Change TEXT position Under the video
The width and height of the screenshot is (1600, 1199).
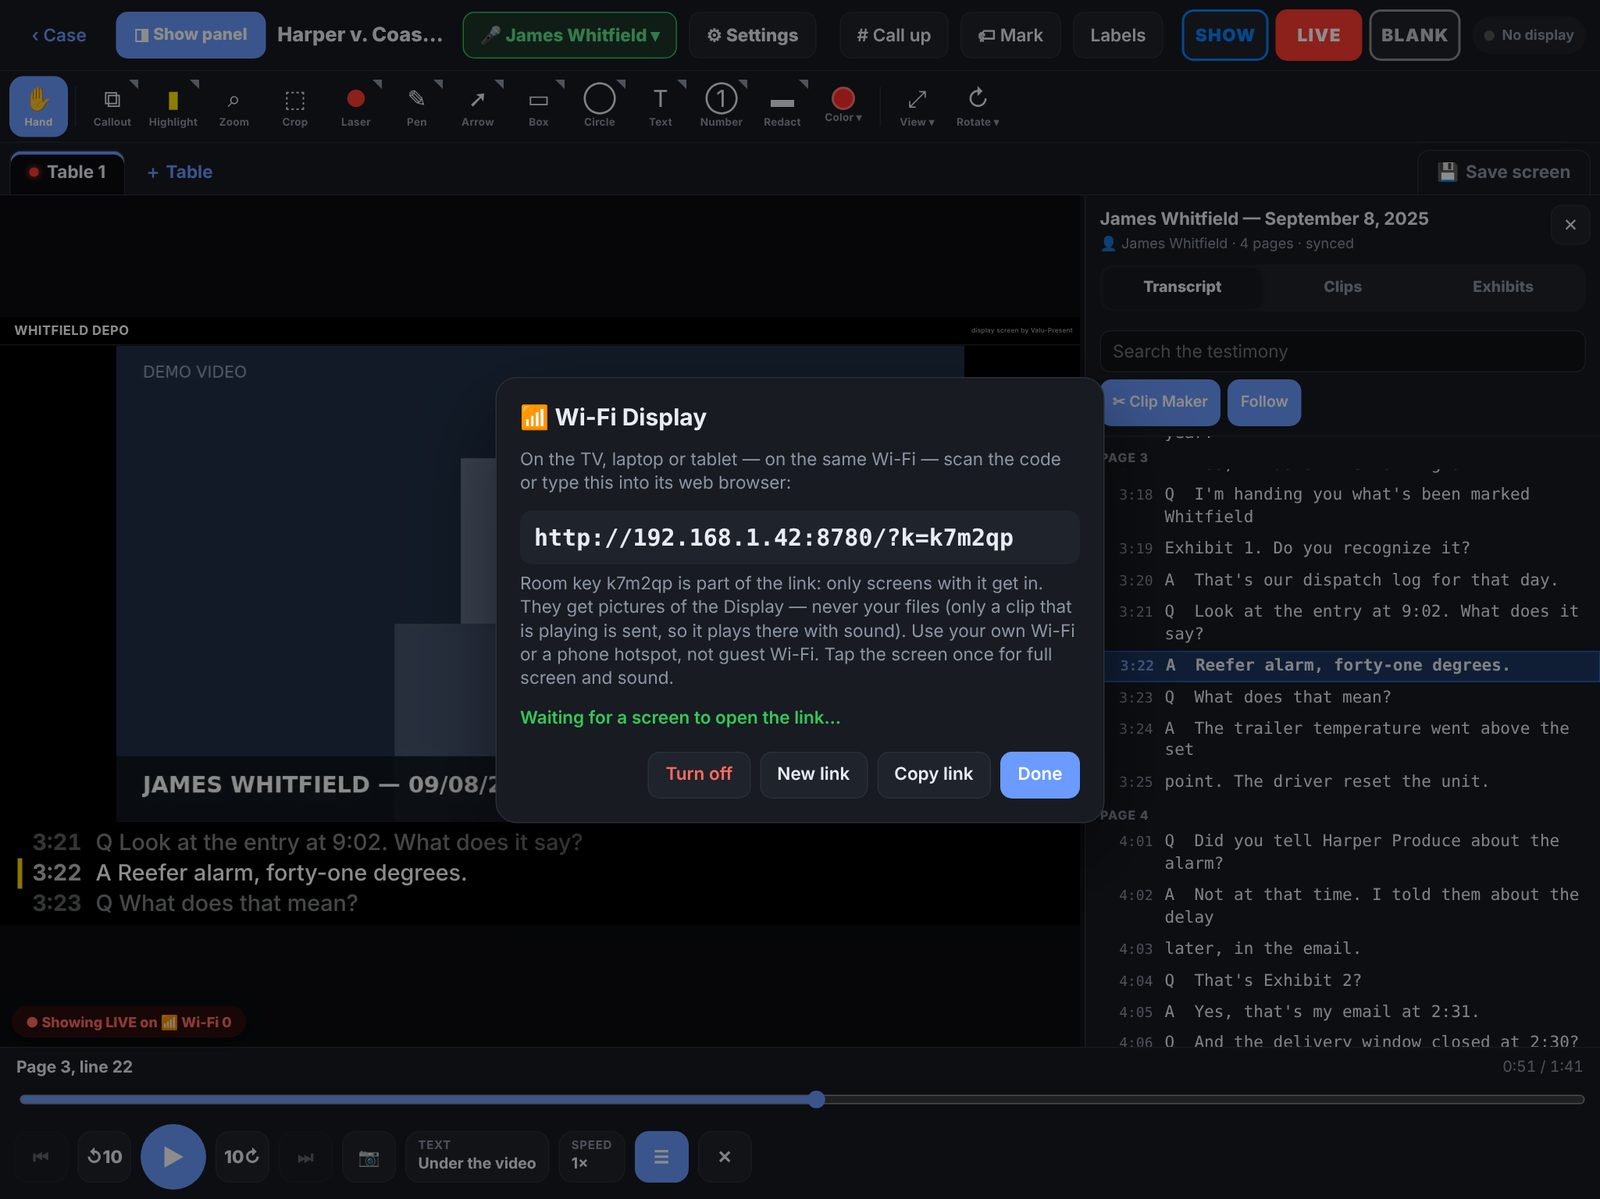[477, 1157]
